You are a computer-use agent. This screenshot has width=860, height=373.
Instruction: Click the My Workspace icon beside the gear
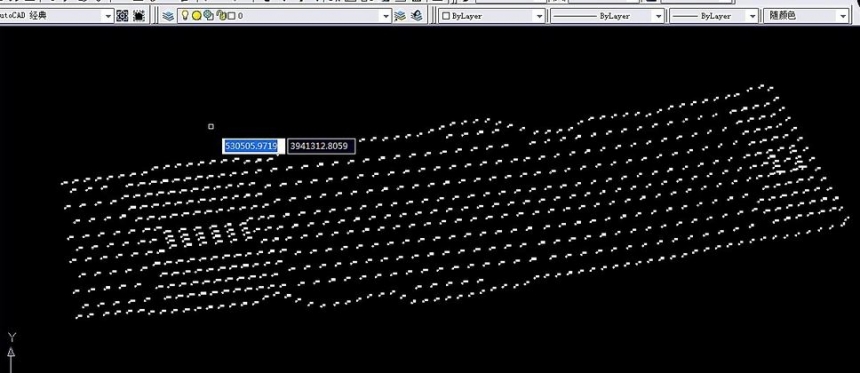pos(139,16)
